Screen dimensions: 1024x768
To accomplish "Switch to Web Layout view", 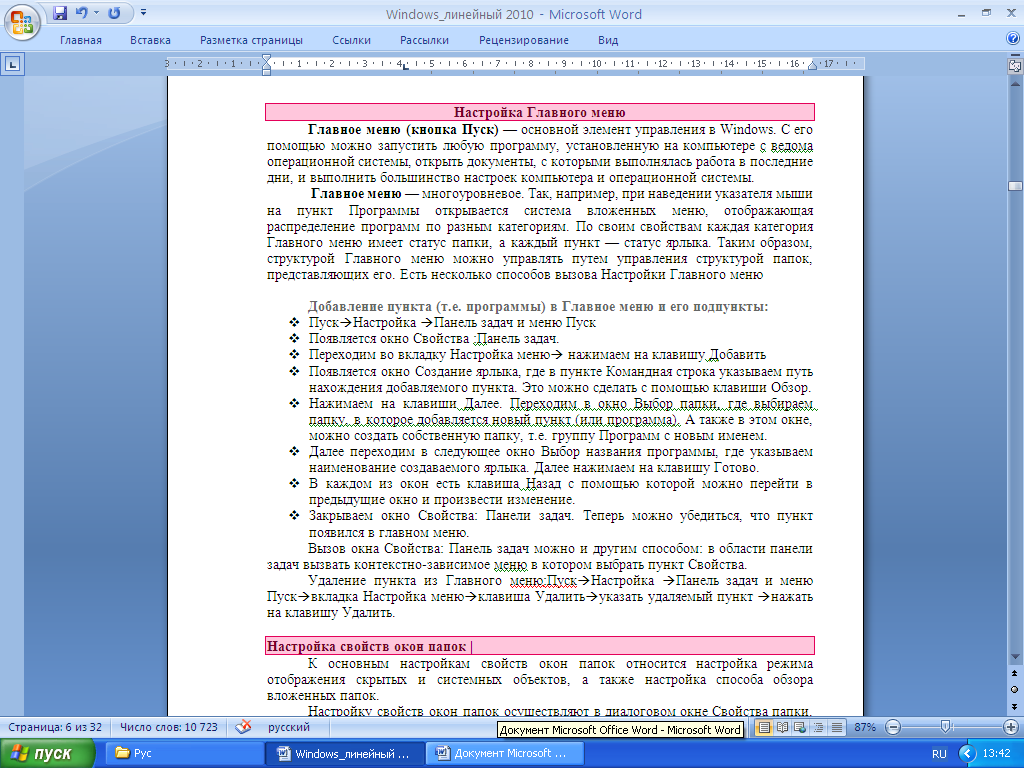I will (x=799, y=727).
